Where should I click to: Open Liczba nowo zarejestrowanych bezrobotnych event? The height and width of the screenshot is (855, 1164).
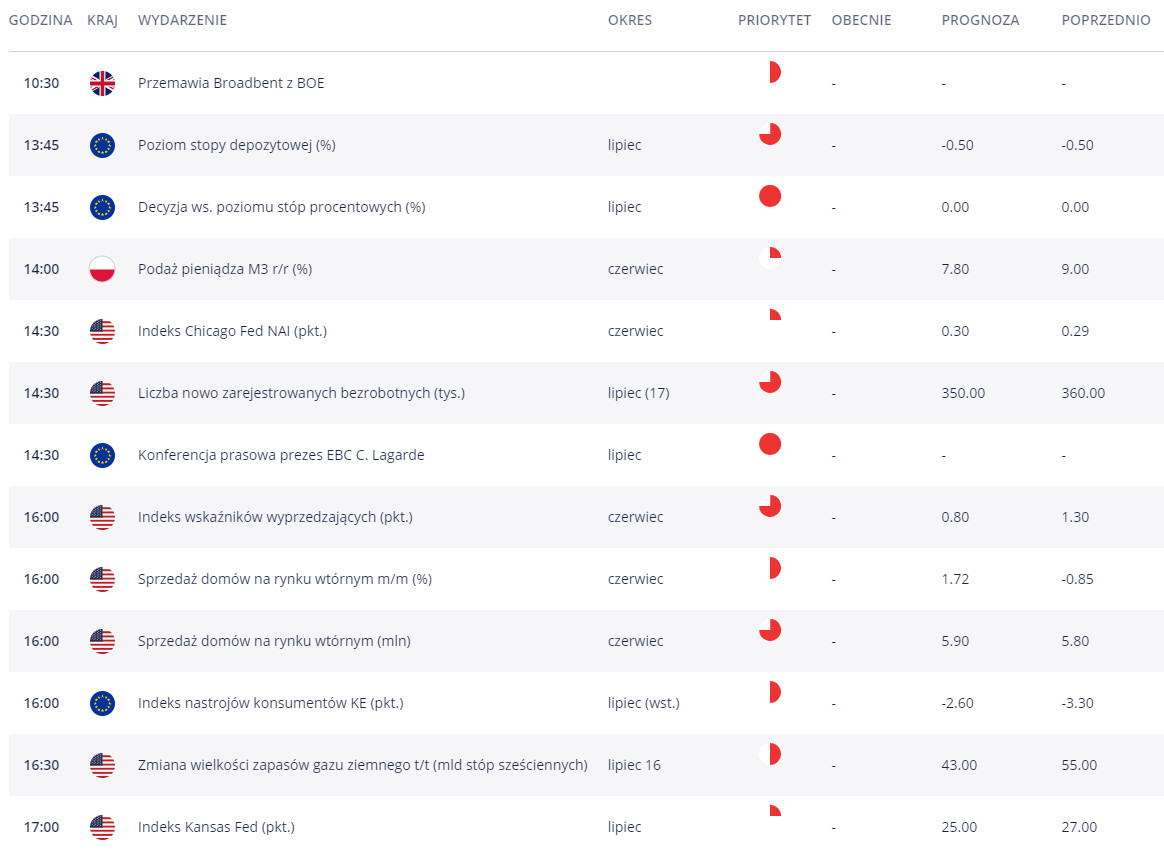coord(301,393)
